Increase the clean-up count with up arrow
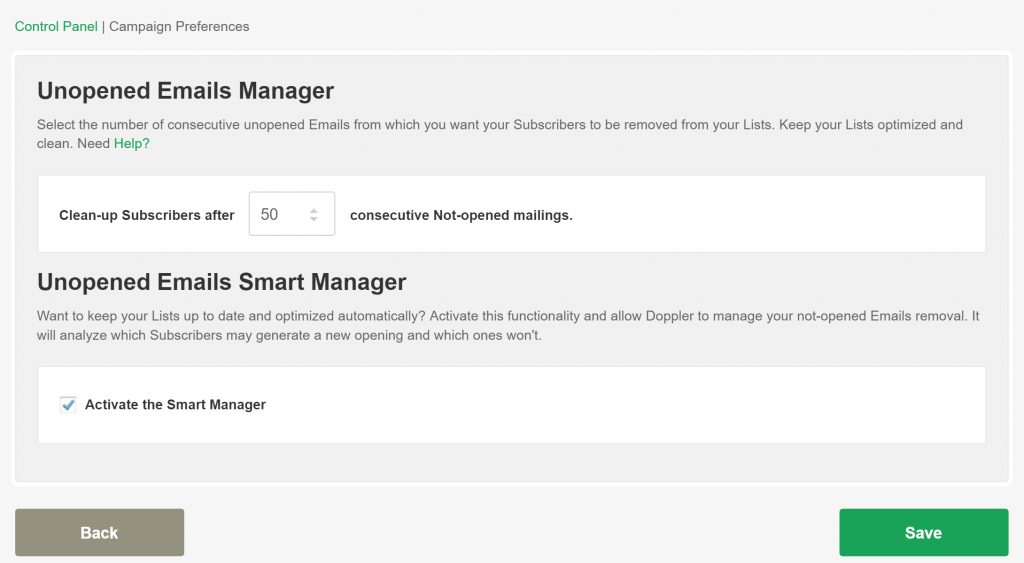 [x=313, y=210]
